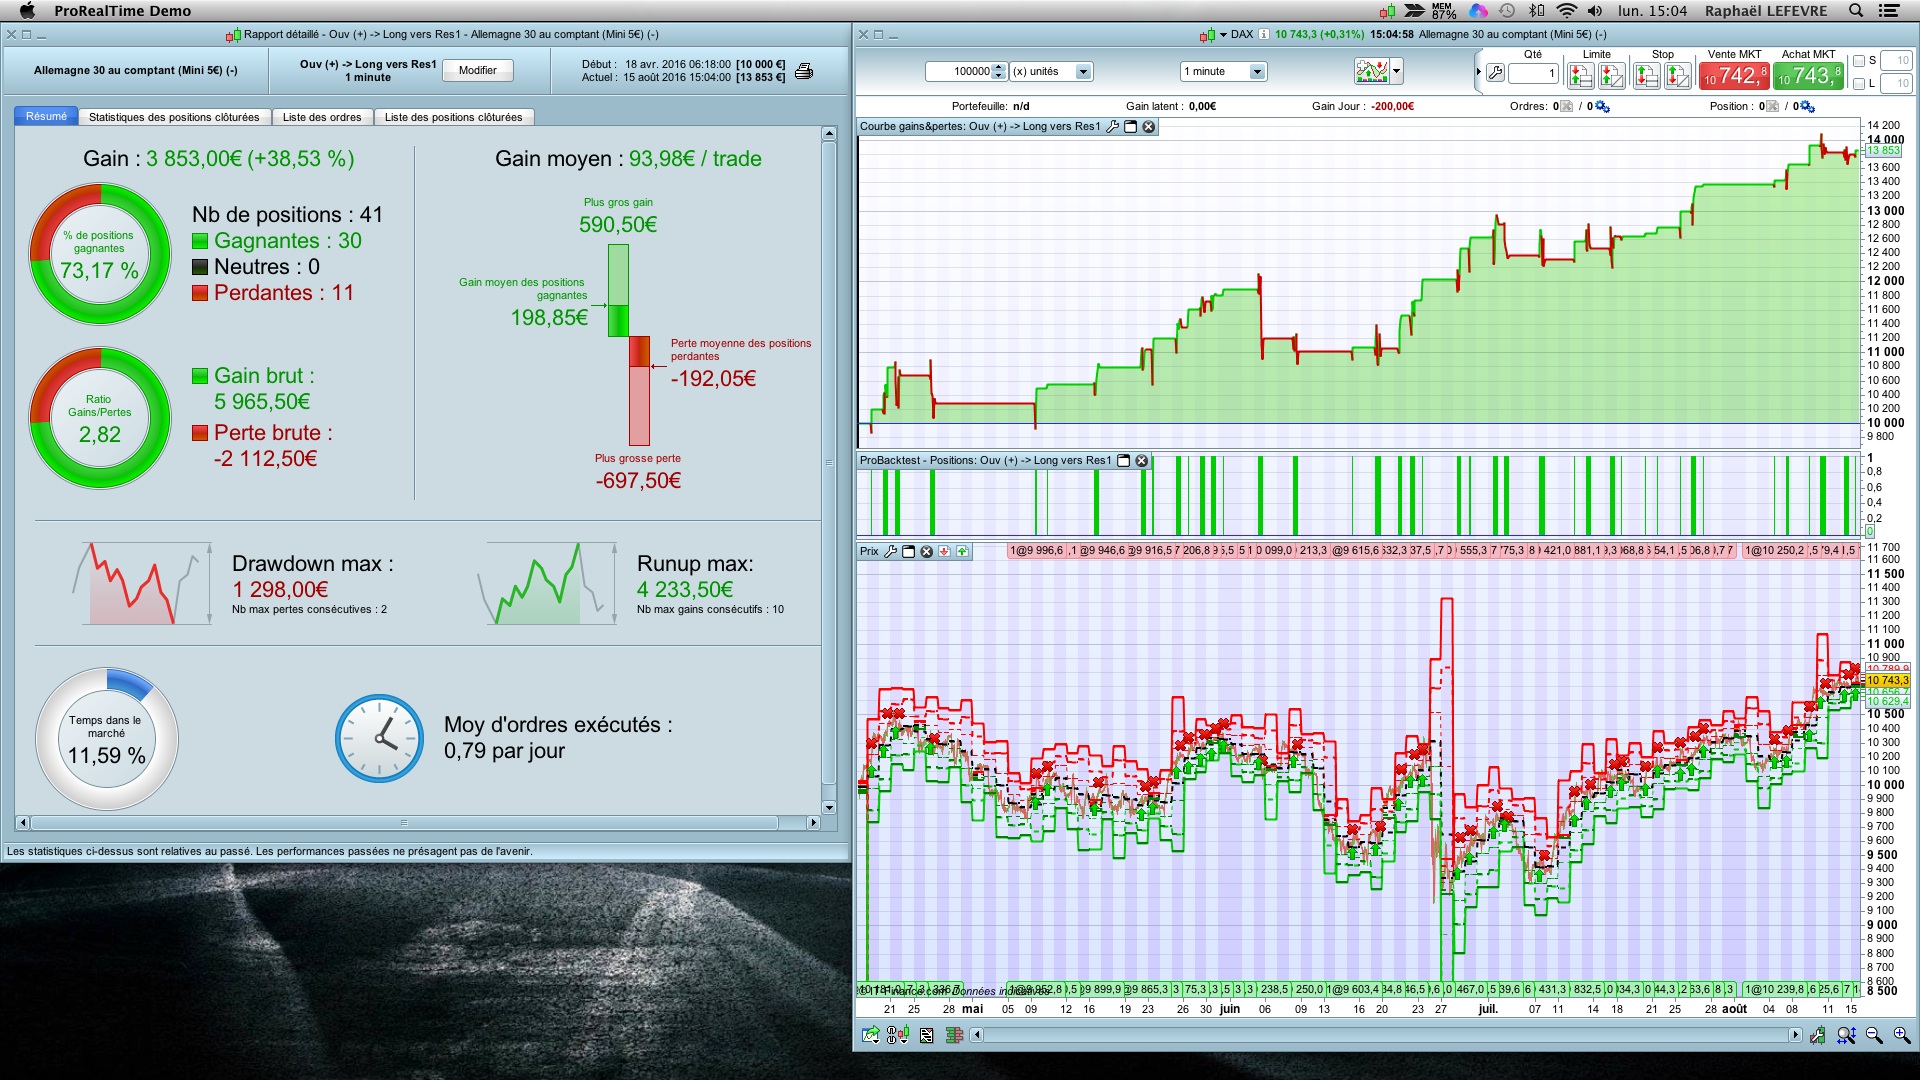Click the chart horizontal time scrollbar

pos(1385,1035)
